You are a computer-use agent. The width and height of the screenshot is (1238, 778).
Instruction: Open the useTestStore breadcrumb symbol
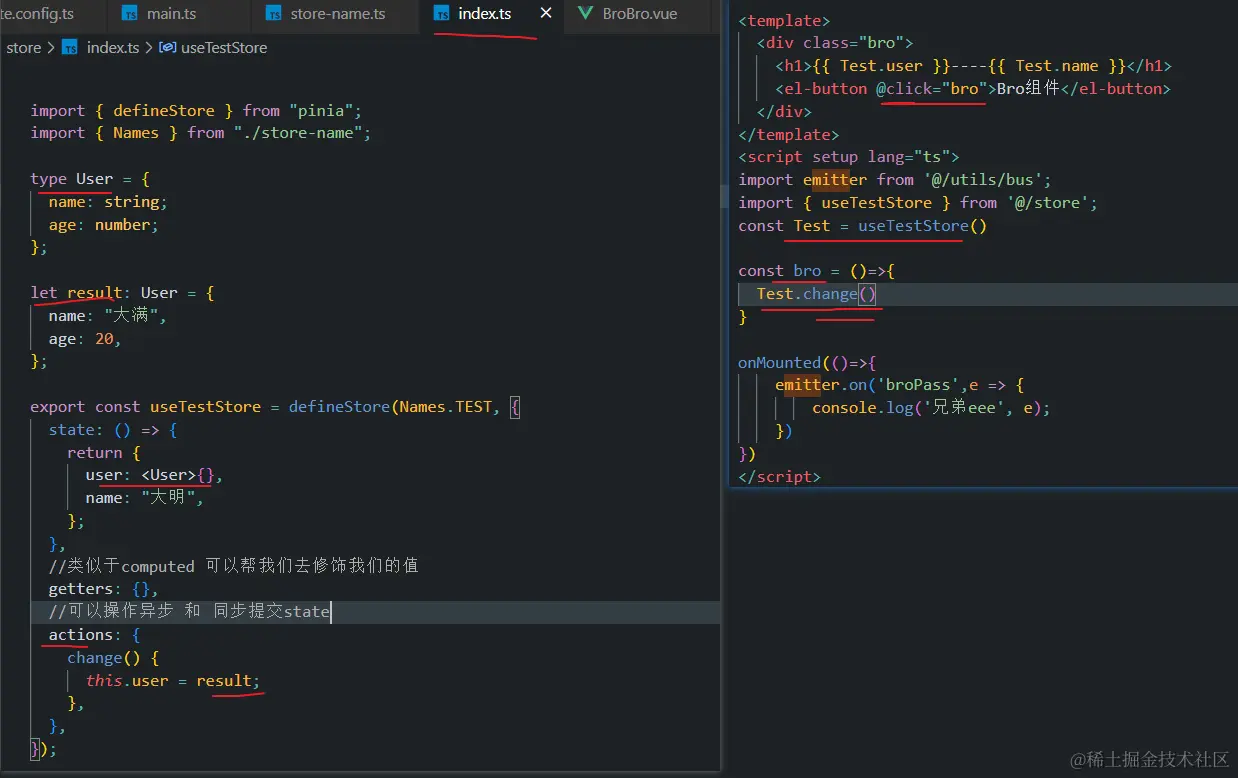(x=224, y=47)
